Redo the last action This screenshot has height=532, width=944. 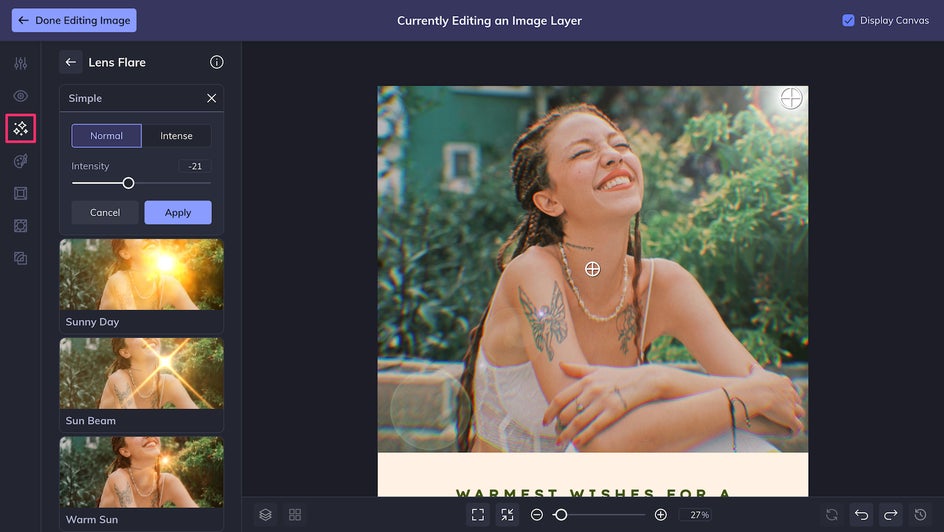(891, 515)
